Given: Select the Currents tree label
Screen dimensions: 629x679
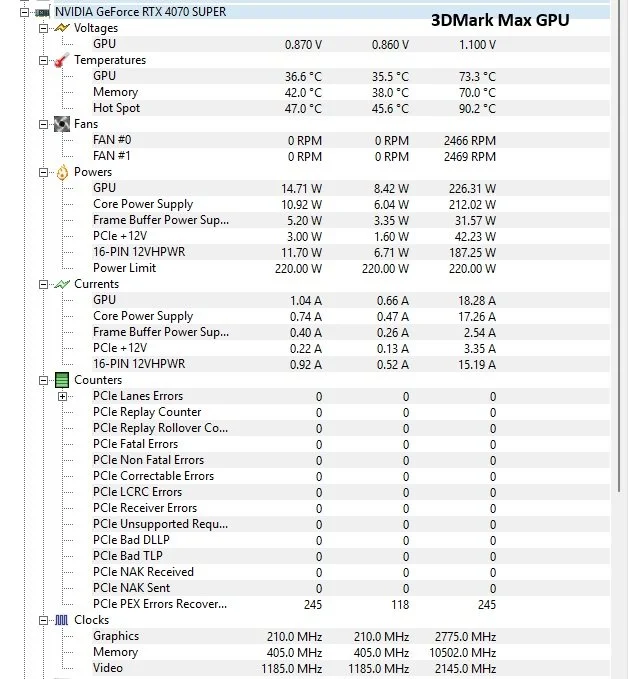Looking at the screenshot, I should (96, 284).
